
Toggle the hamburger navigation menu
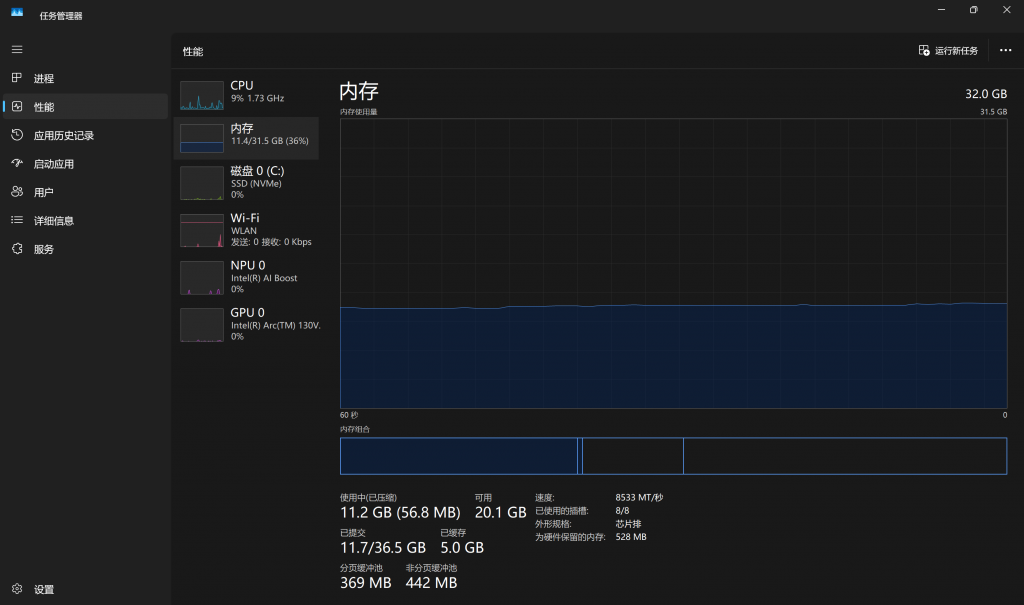click(x=17, y=49)
